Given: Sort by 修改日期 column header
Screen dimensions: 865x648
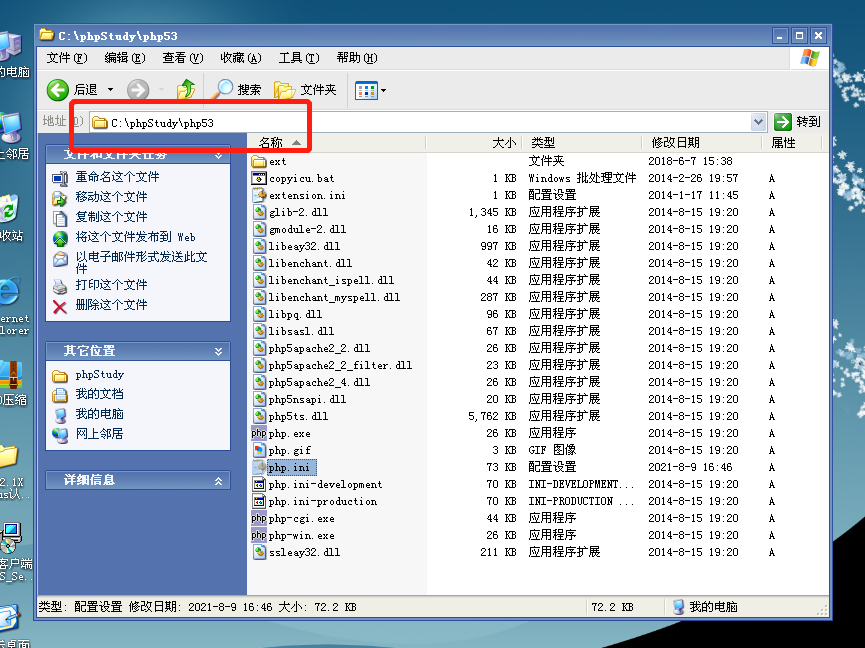Looking at the screenshot, I should (x=702, y=143).
